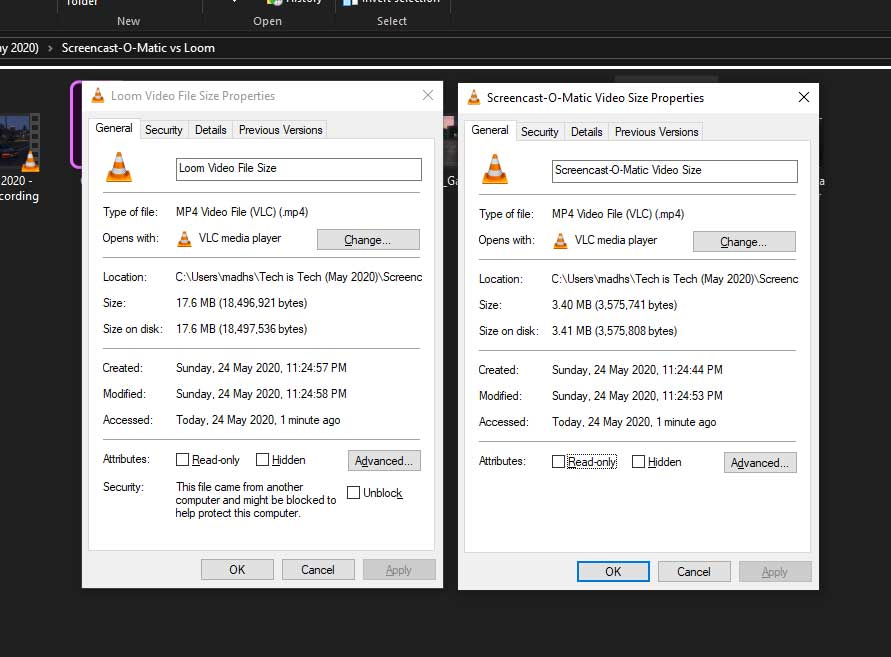891x657 pixels.
Task: Click Change button in Loom properties
Action: 368,240
